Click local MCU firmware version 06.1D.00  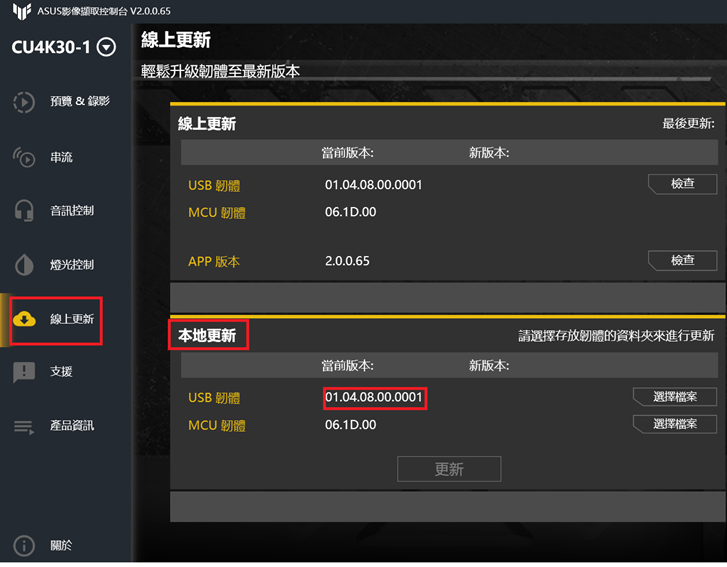coord(351,425)
